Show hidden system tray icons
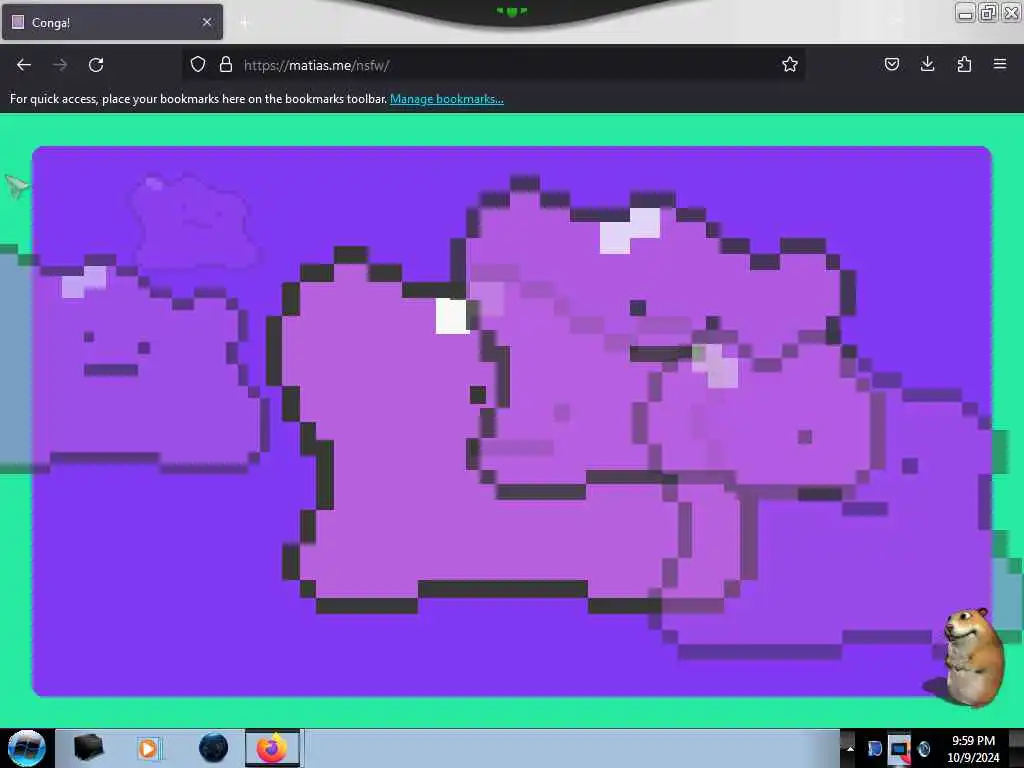 pos(850,748)
